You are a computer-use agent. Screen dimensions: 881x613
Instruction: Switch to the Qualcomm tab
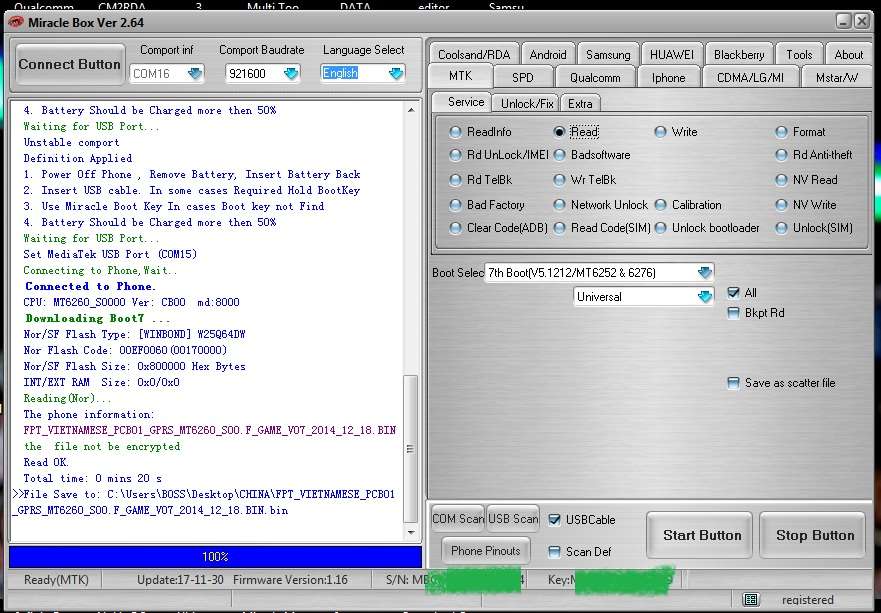[x=595, y=77]
